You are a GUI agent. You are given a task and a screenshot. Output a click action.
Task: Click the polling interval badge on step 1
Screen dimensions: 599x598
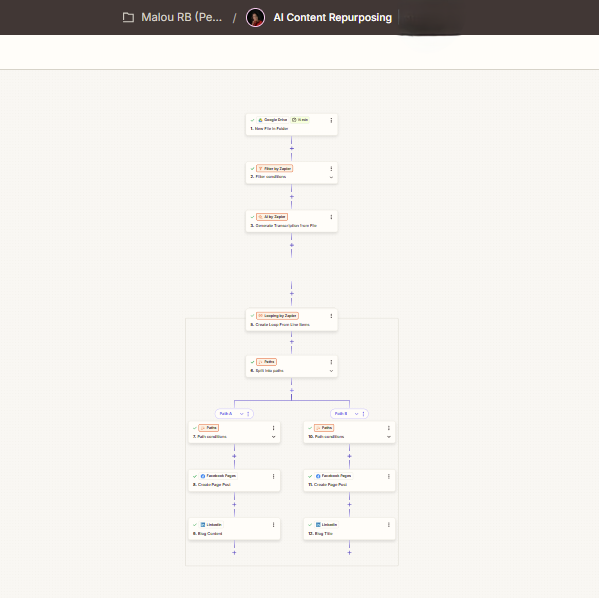pyautogui.click(x=300, y=120)
